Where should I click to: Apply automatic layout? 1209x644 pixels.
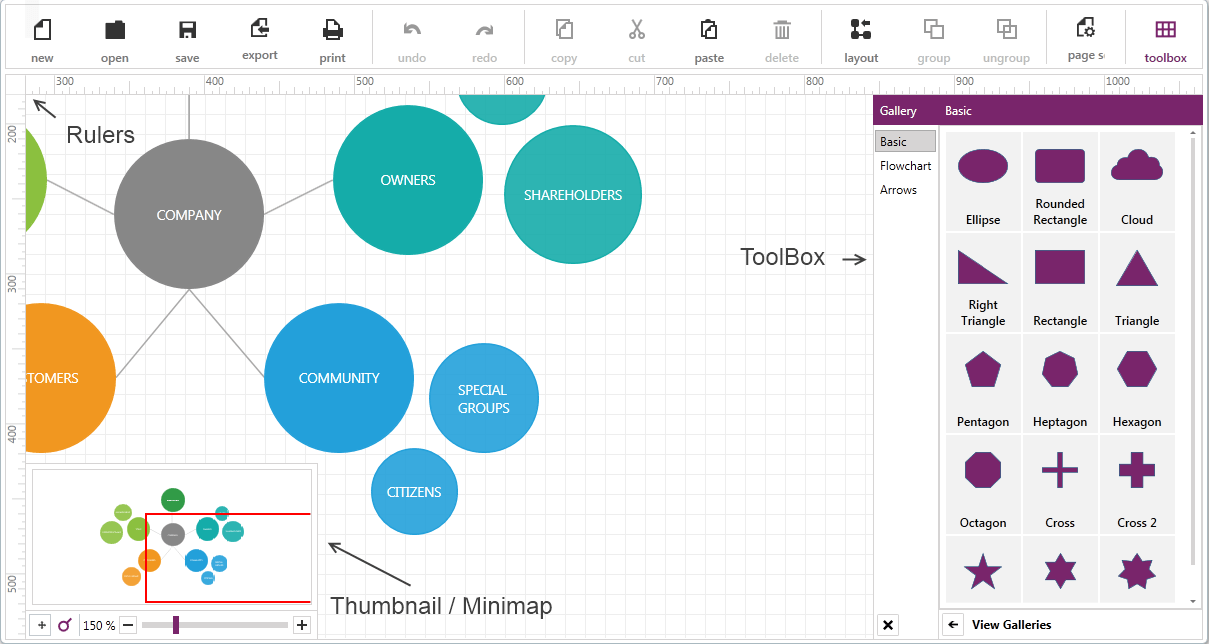[861, 30]
